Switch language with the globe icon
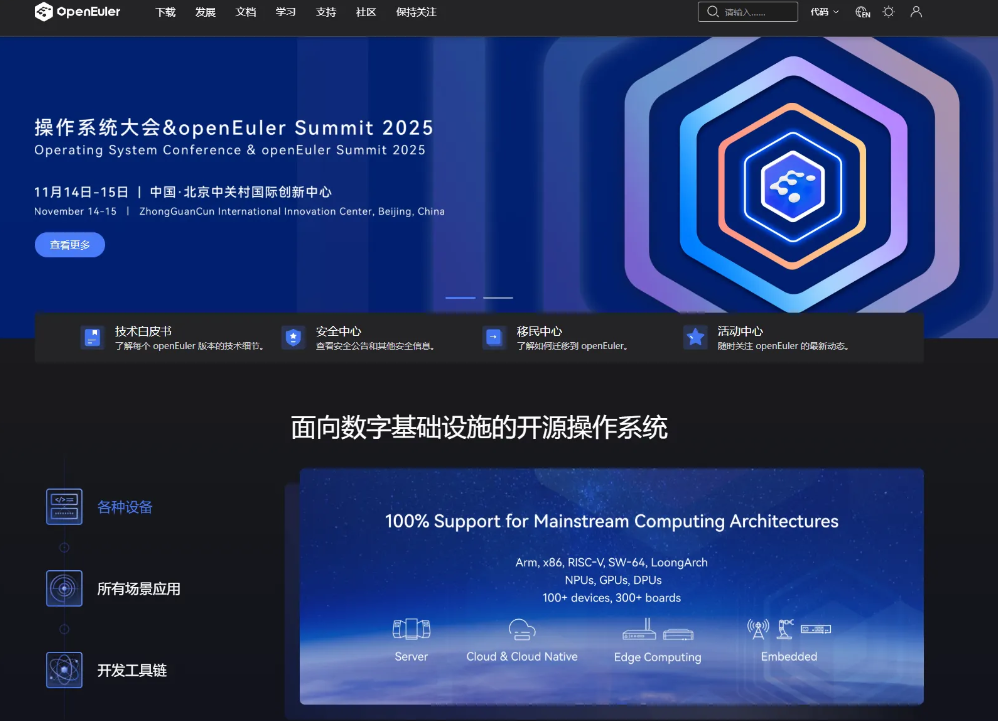The height and width of the screenshot is (721, 998). click(x=862, y=11)
